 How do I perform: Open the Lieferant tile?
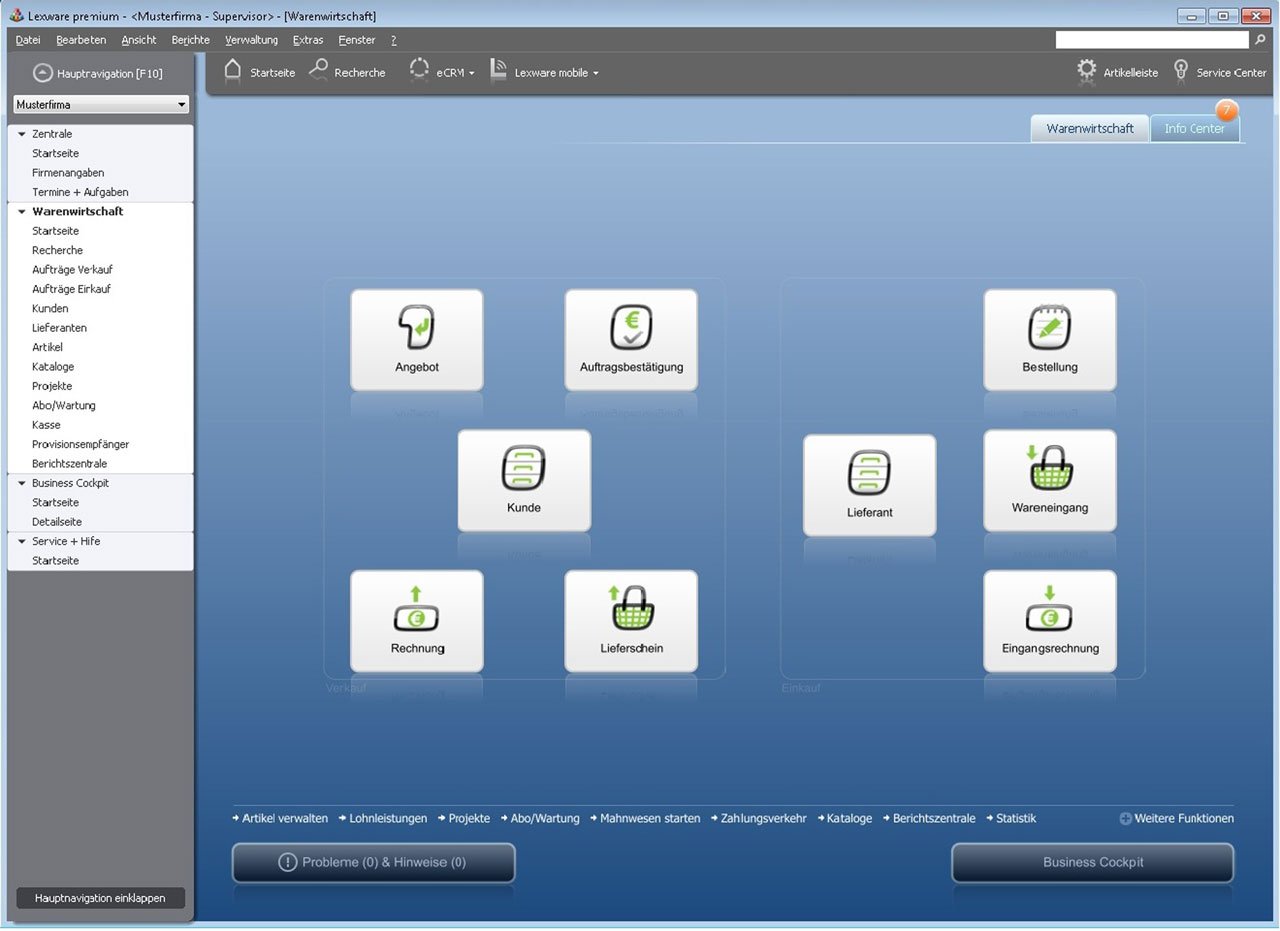(x=869, y=485)
